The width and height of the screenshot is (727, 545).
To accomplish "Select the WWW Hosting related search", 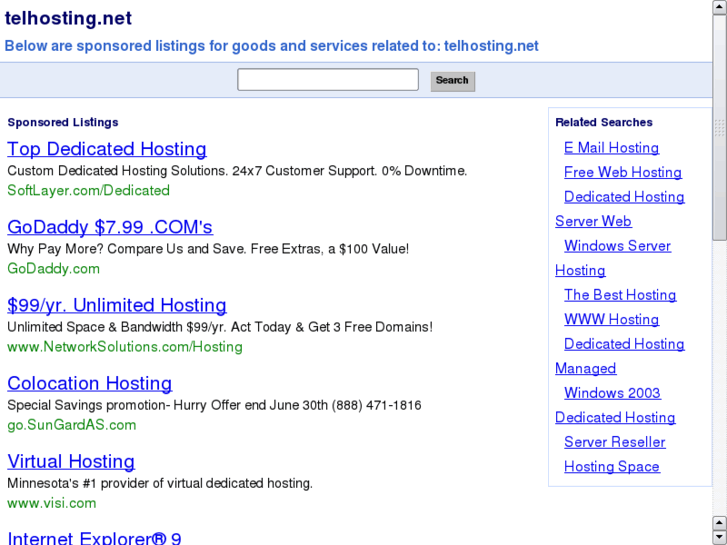I will click(611, 319).
